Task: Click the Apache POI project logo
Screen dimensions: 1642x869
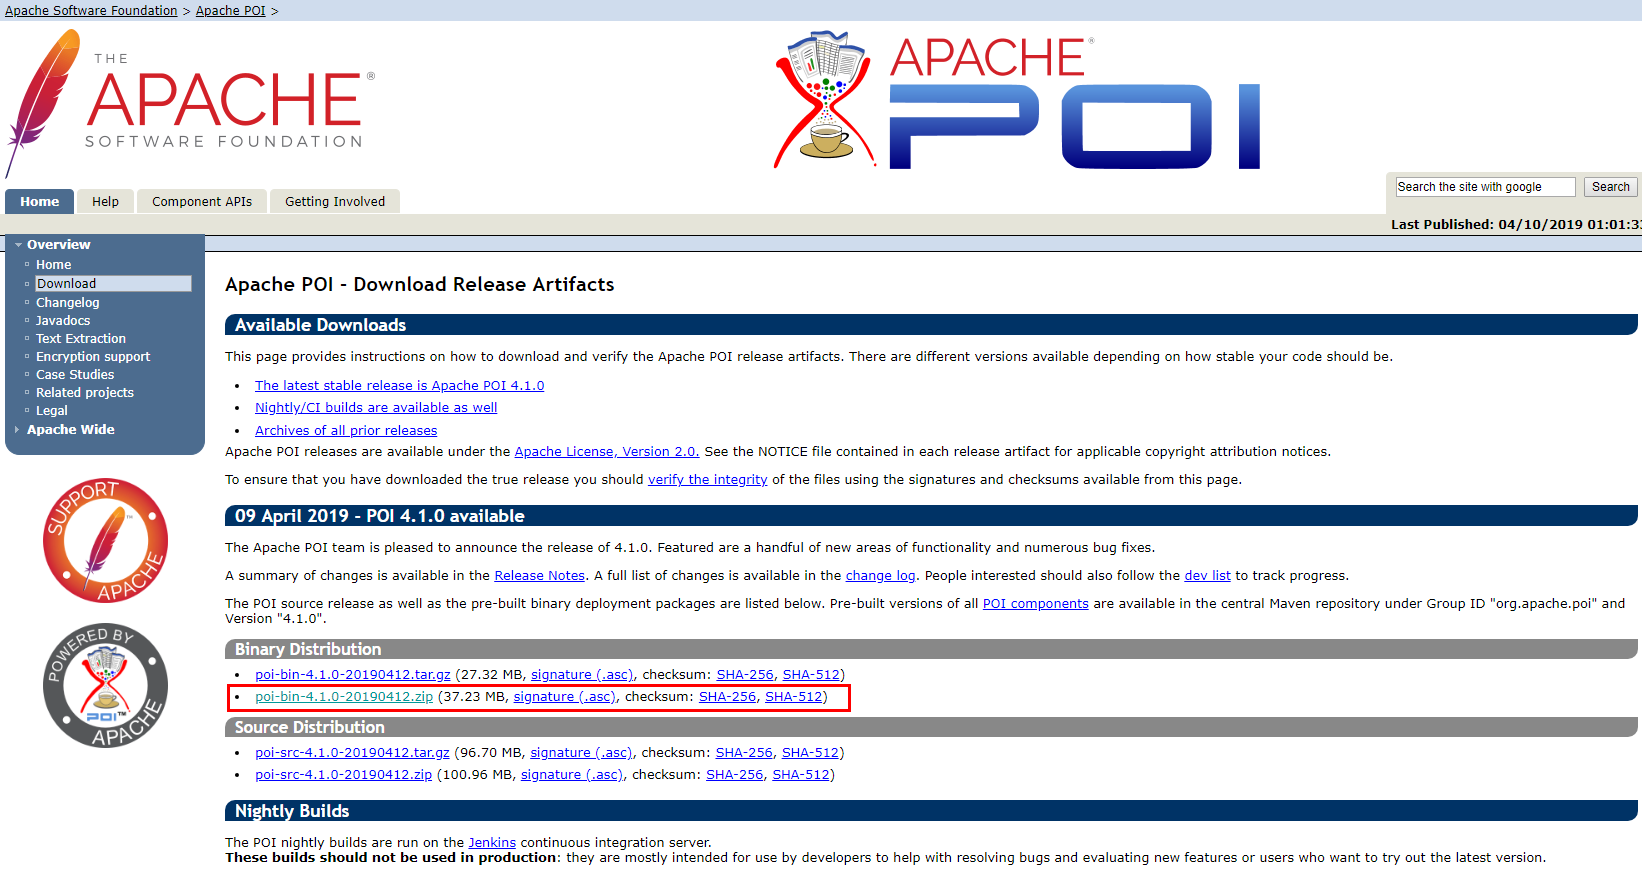Action: pos(1017,100)
